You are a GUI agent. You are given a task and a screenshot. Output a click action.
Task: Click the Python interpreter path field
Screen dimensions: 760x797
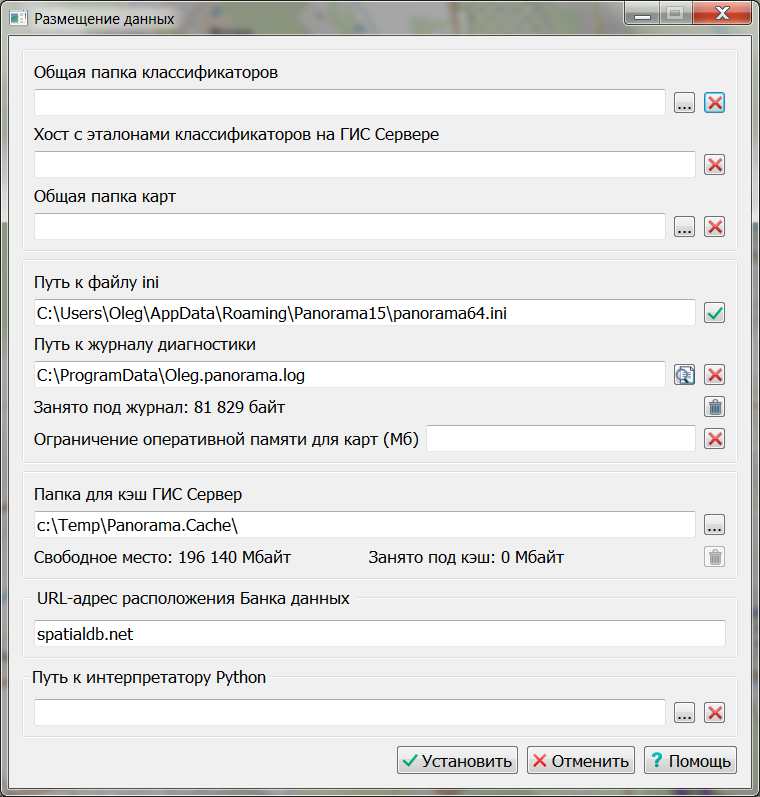[349, 713]
